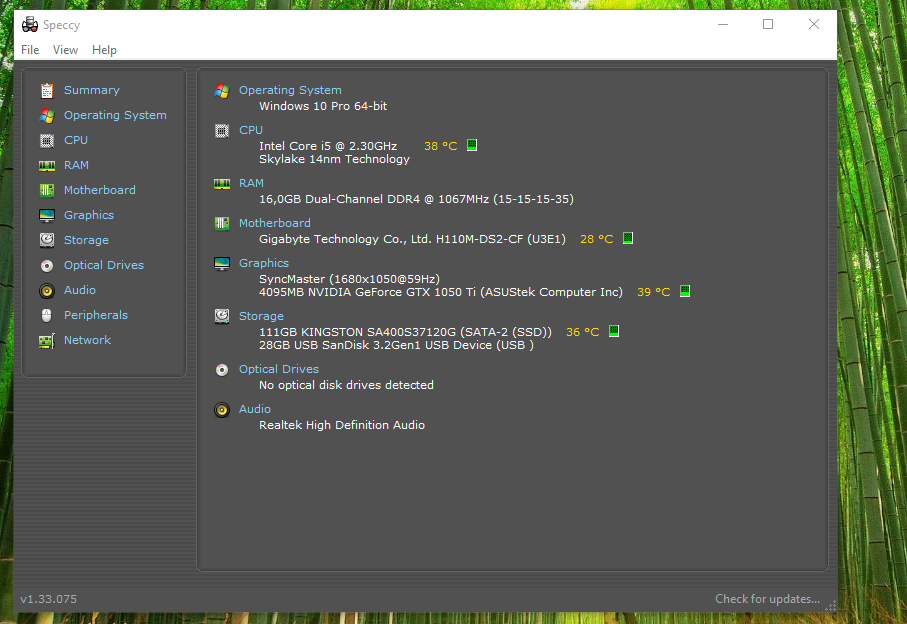The image size is (907, 624).
Task: Open the Network sidebar section
Action: (87, 340)
